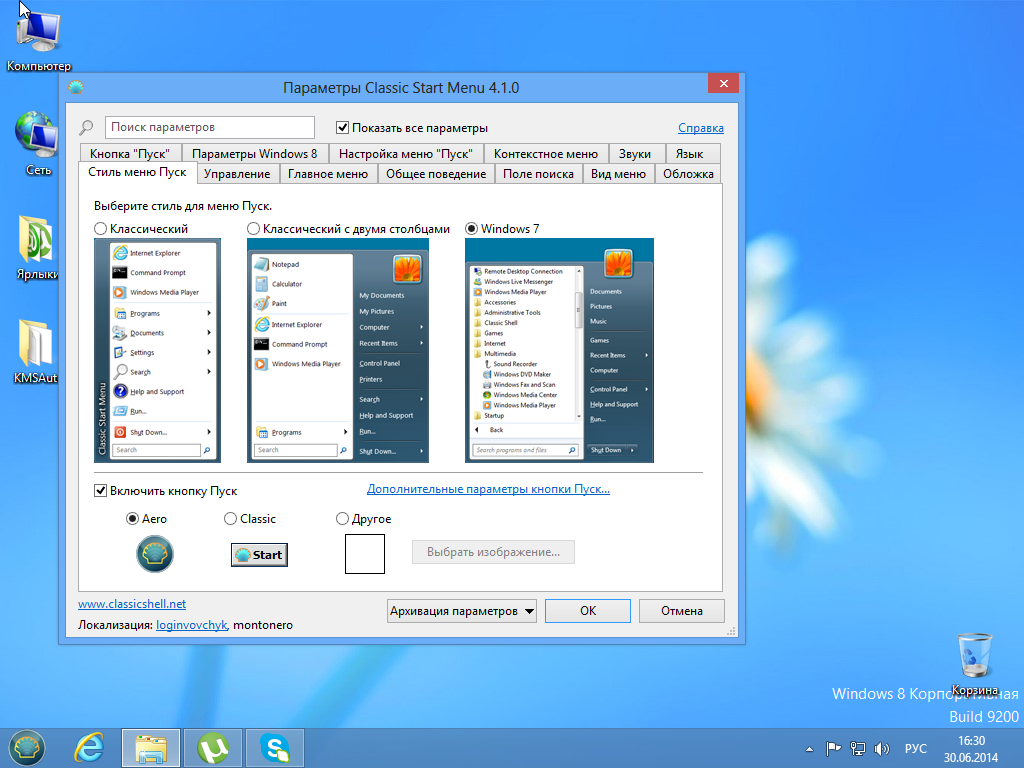Click the Aero start button image
Viewport: 1024px width, 768px height.
155,554
